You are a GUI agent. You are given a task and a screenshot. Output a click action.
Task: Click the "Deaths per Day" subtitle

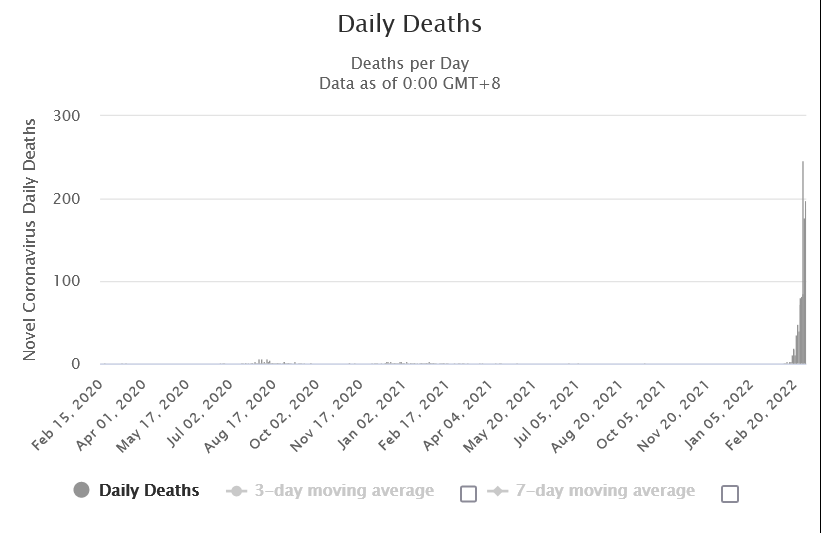[409, 64]
